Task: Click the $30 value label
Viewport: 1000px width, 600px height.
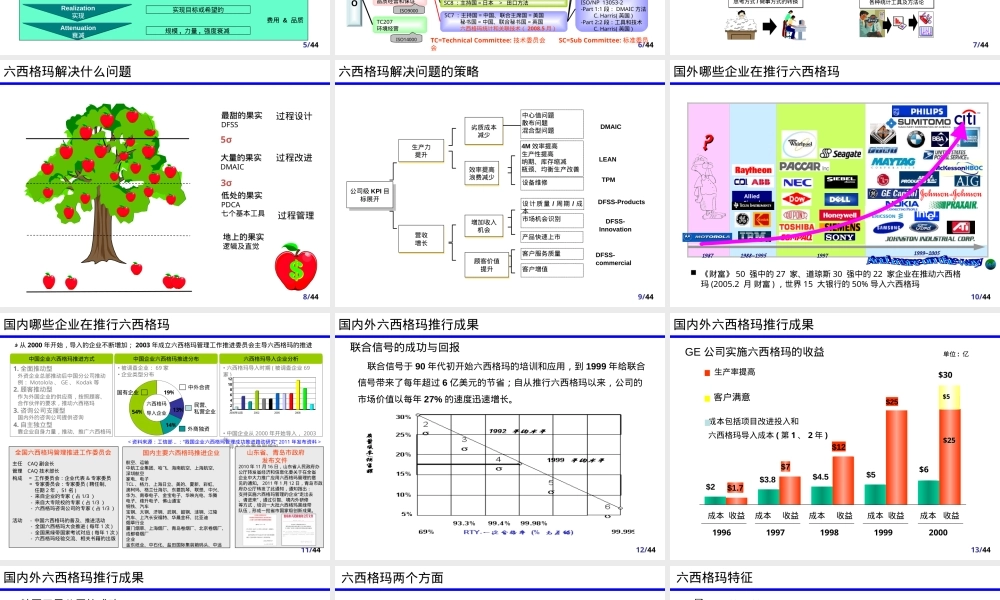Action: (946, 375)
